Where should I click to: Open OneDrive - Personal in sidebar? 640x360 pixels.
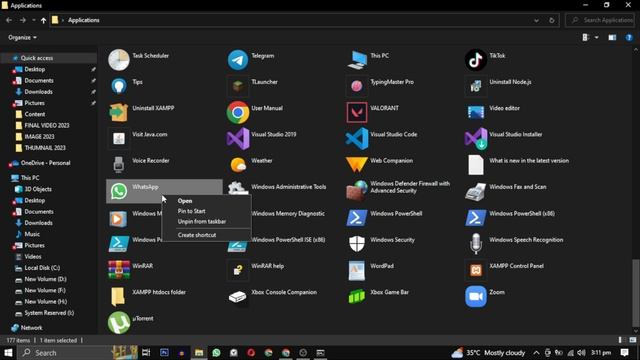point(45,163)
